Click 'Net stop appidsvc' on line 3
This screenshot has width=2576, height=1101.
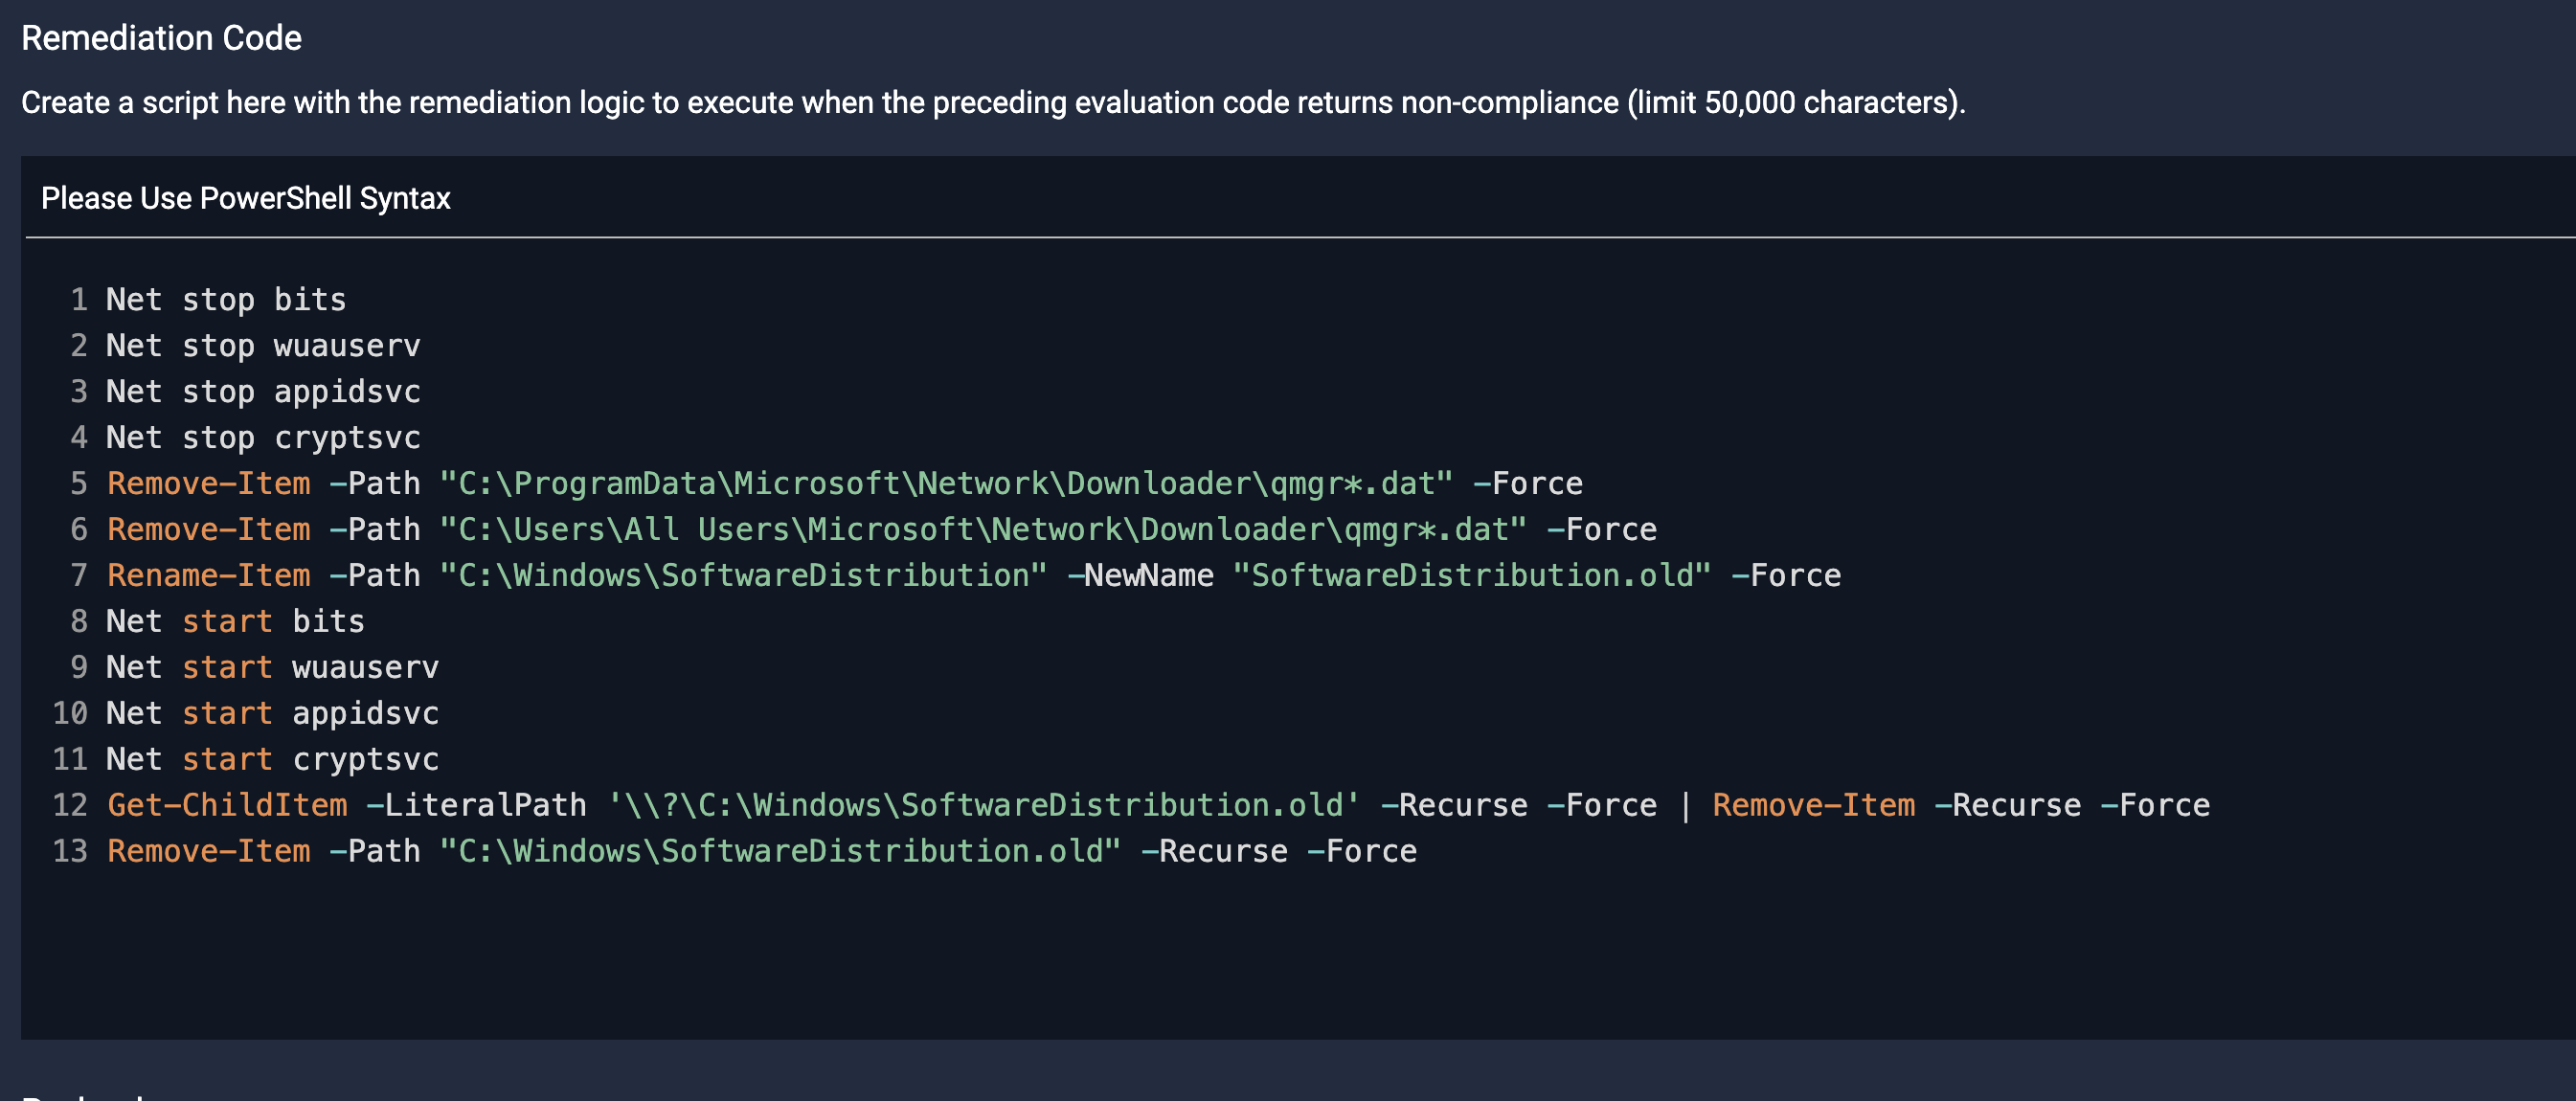[263, 392]
